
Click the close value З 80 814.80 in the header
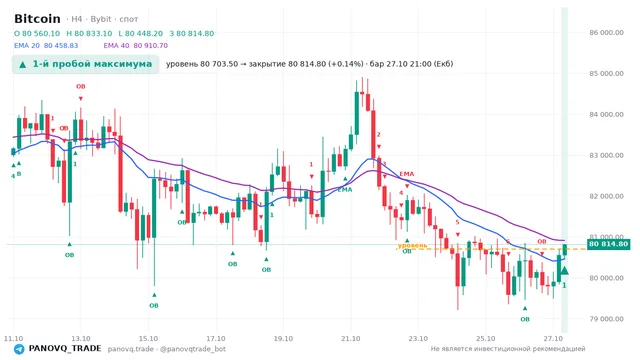pos(192,33)
